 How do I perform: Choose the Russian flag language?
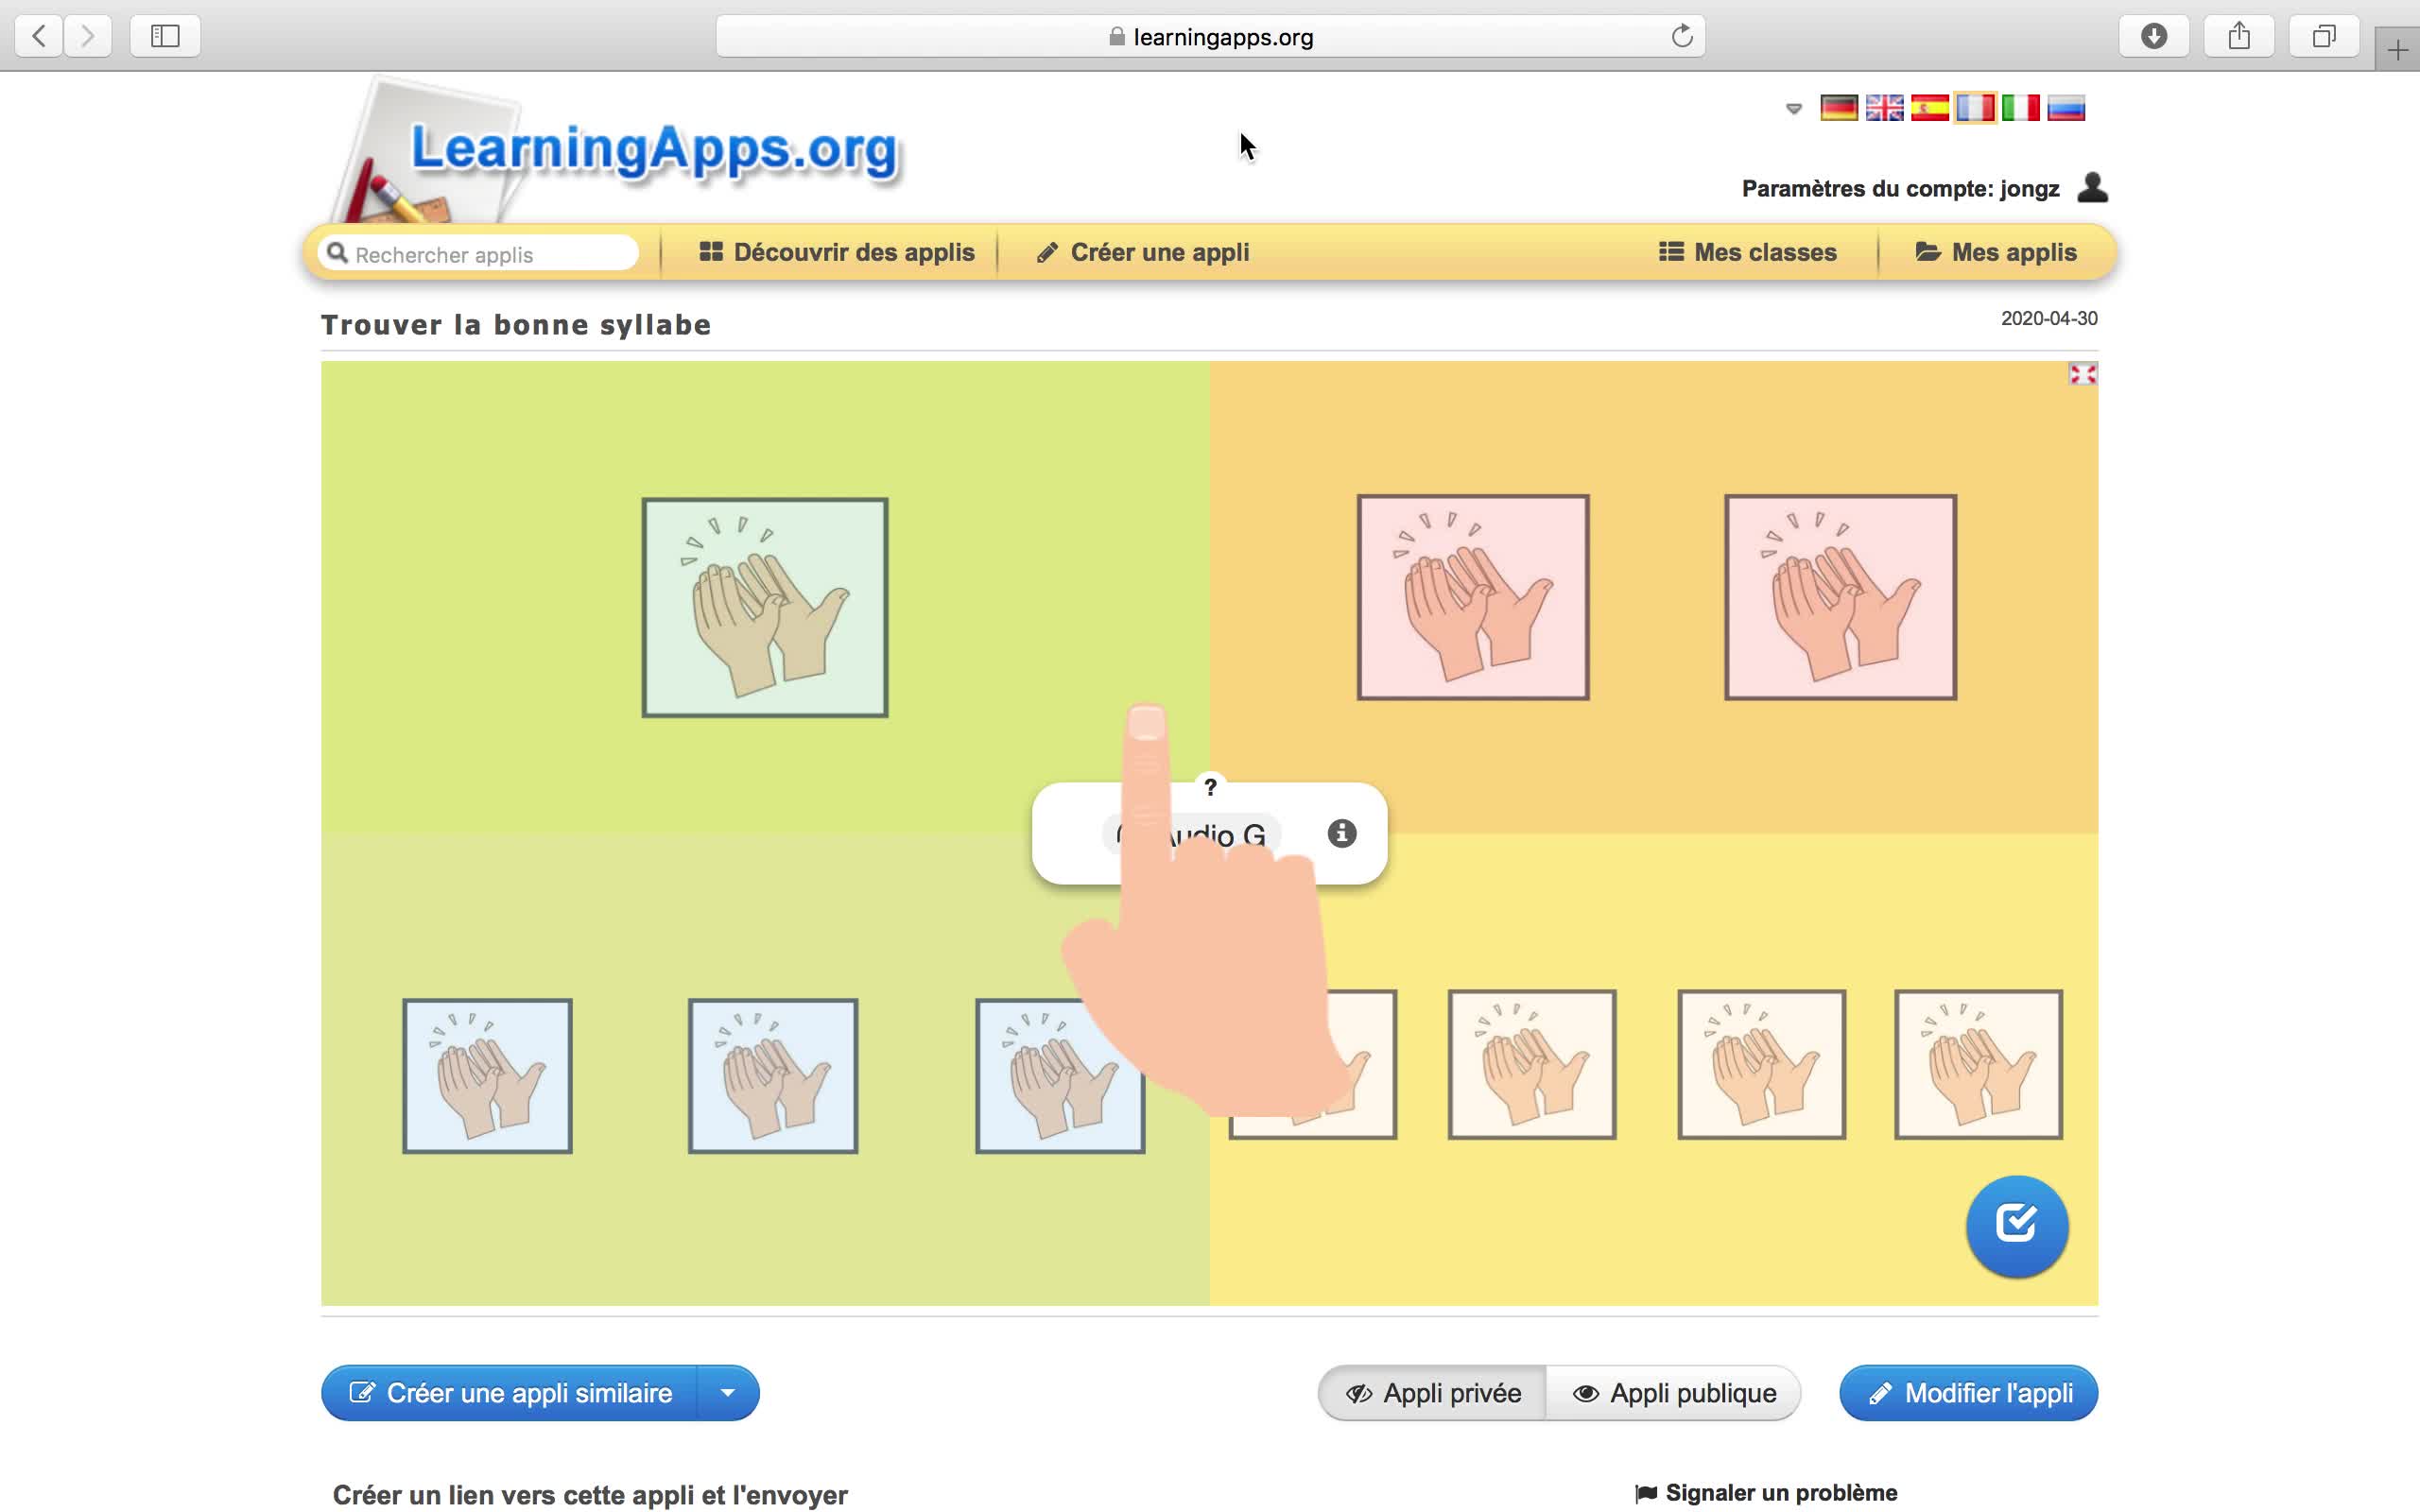point(2066,108)
